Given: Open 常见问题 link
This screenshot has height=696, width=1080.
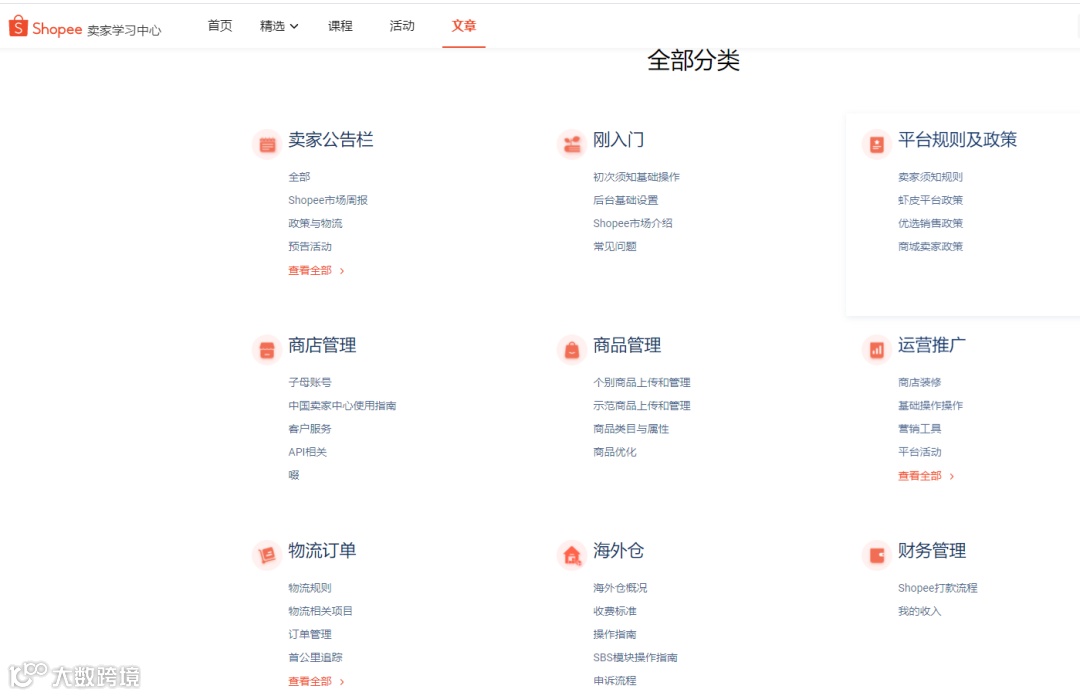Looking at the screenshot, I should (614, 246).
